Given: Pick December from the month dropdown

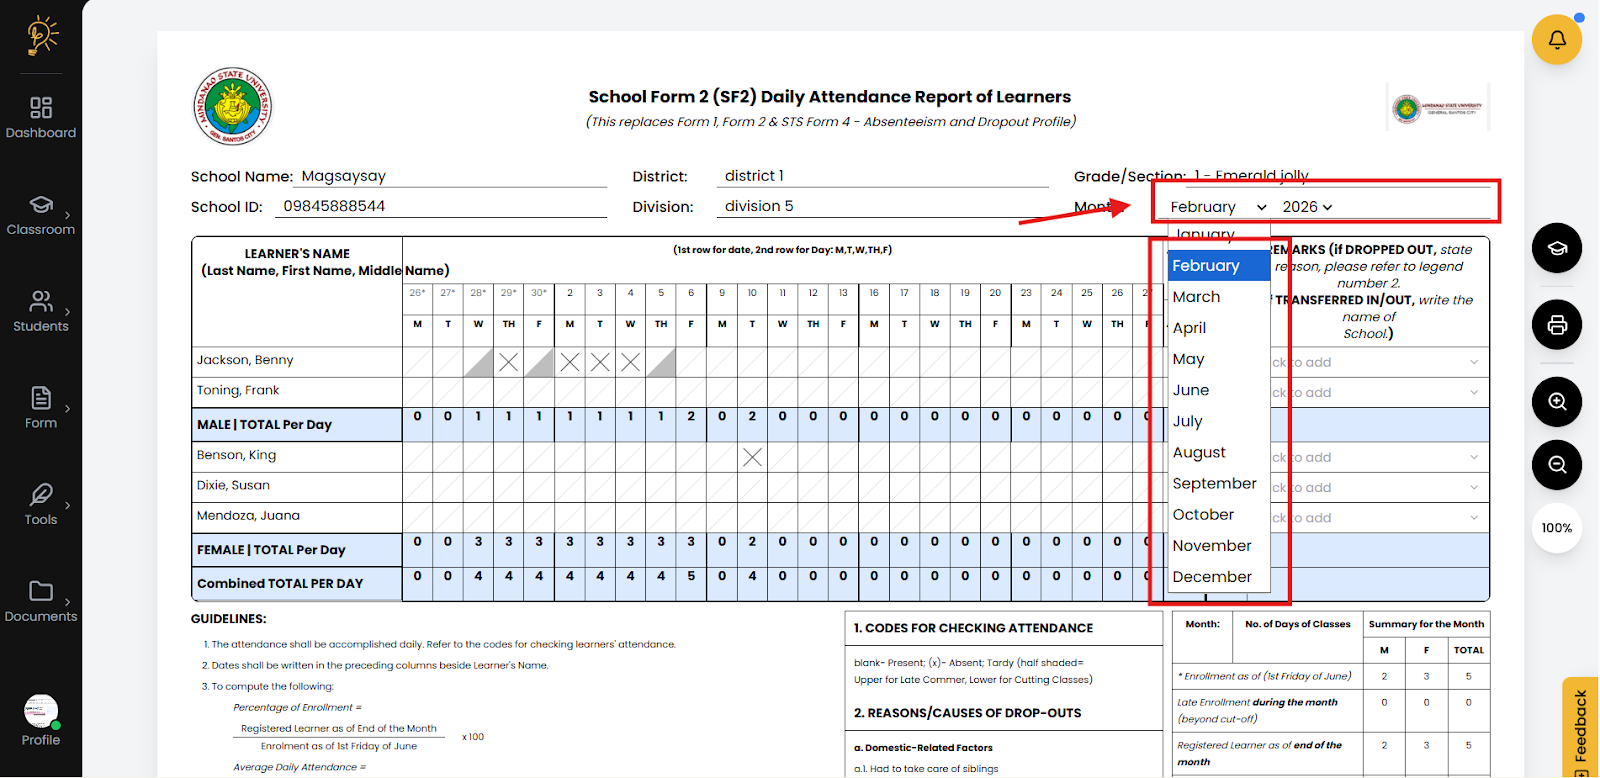Looking at the screenshot, I should point(1212,577).
